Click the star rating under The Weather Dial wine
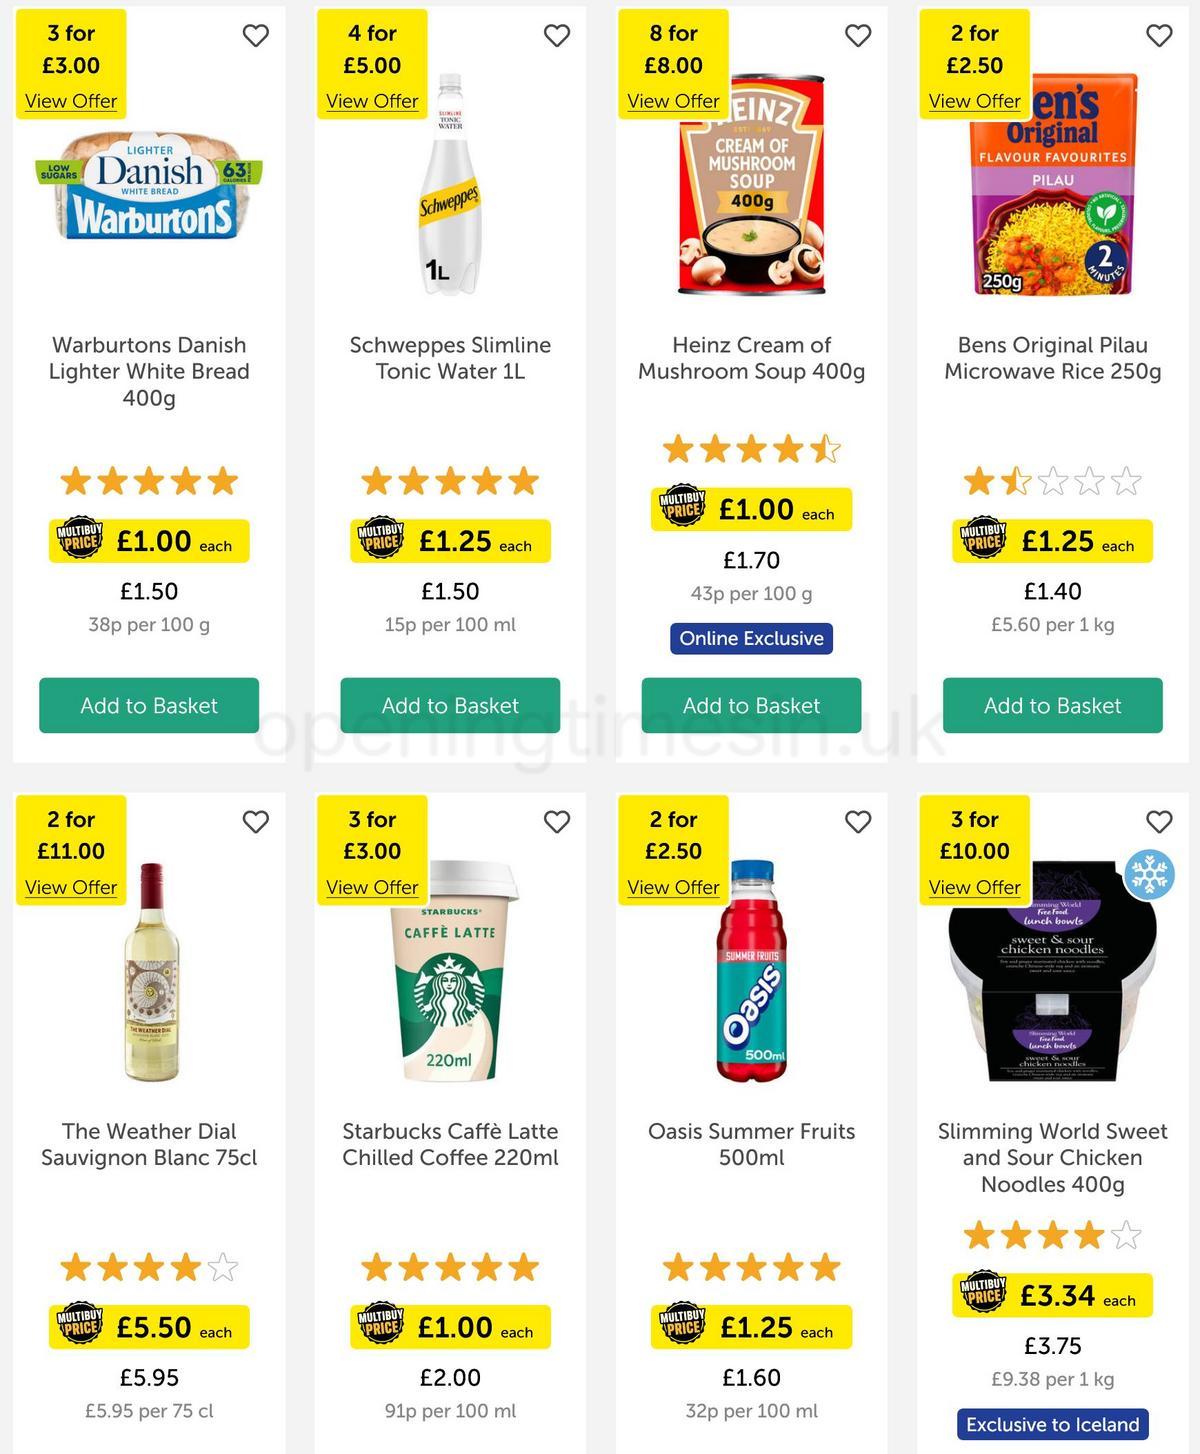Viewport: 1200px width, 1454px height. [x=148, y=1267]
